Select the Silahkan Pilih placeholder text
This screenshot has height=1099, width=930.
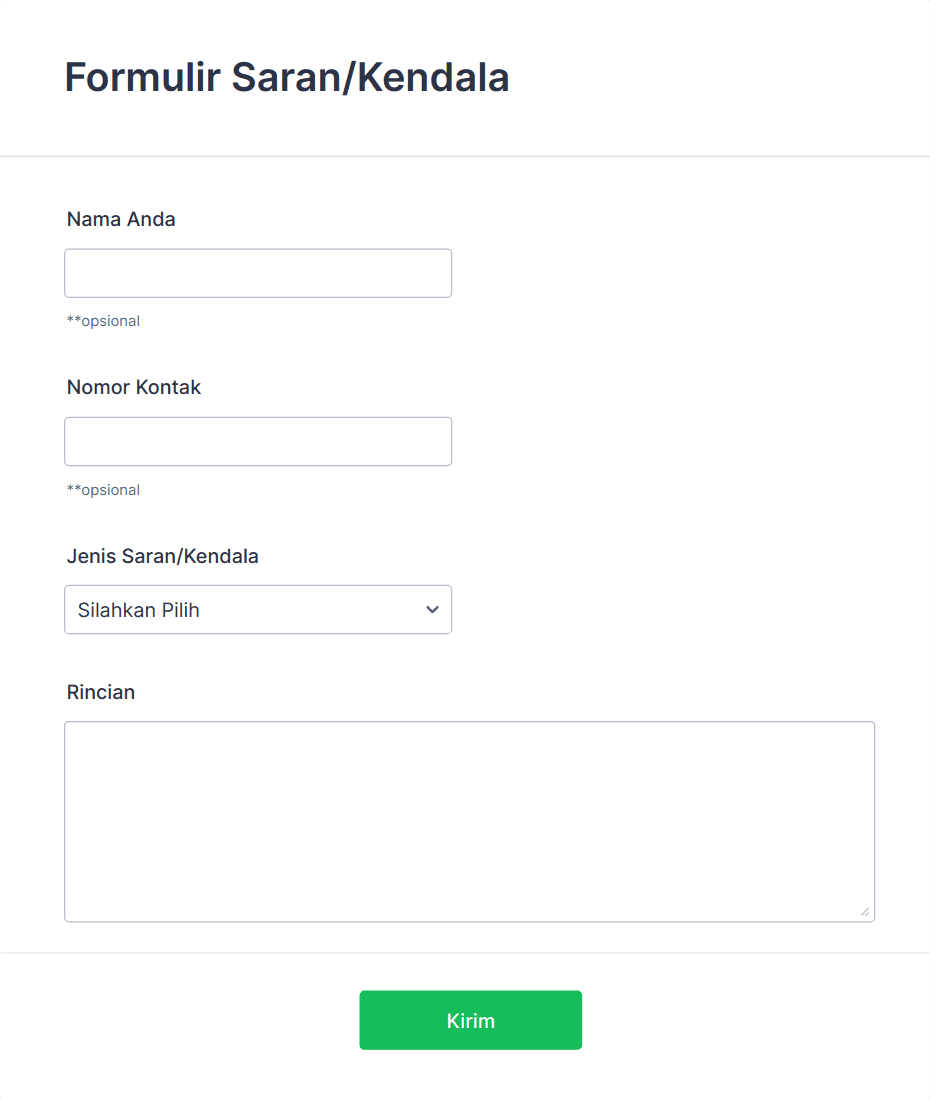coord(139,610)
